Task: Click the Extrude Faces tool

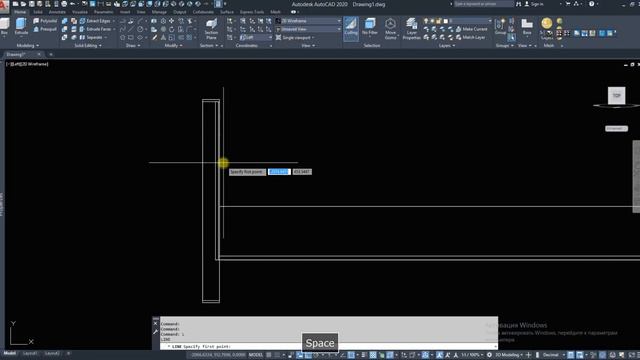Action: click(96, 29)
